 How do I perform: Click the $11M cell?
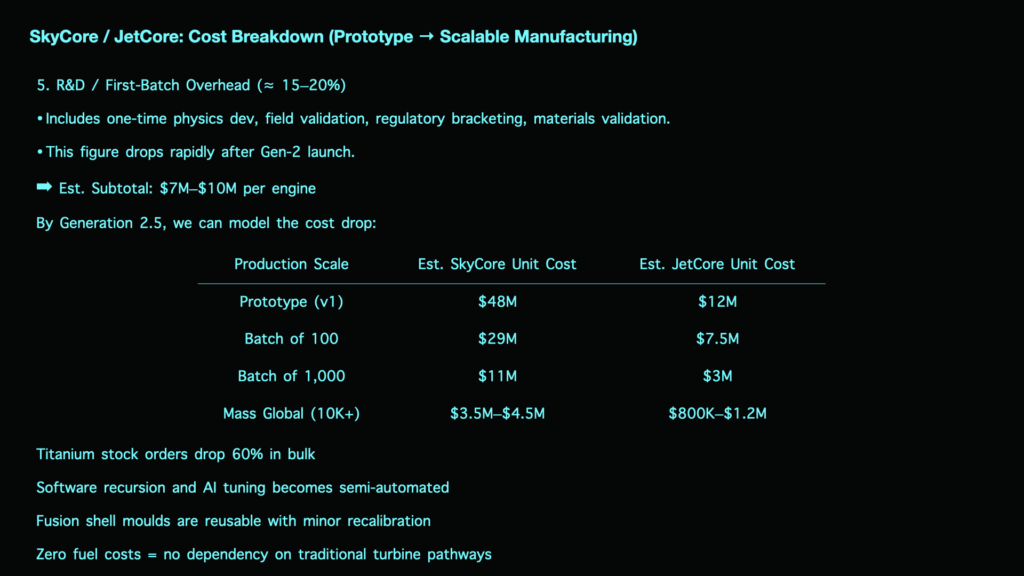(x=497, y=376)
